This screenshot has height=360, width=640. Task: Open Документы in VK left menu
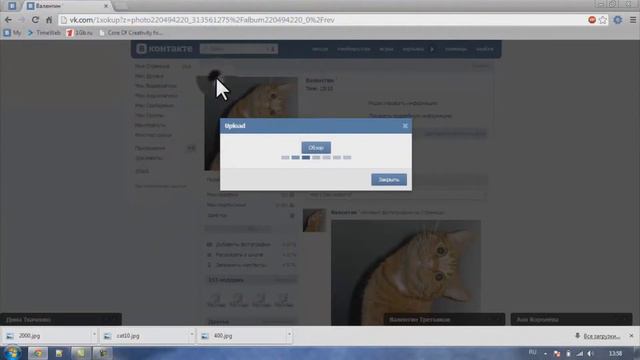click(x=149, y=158)
